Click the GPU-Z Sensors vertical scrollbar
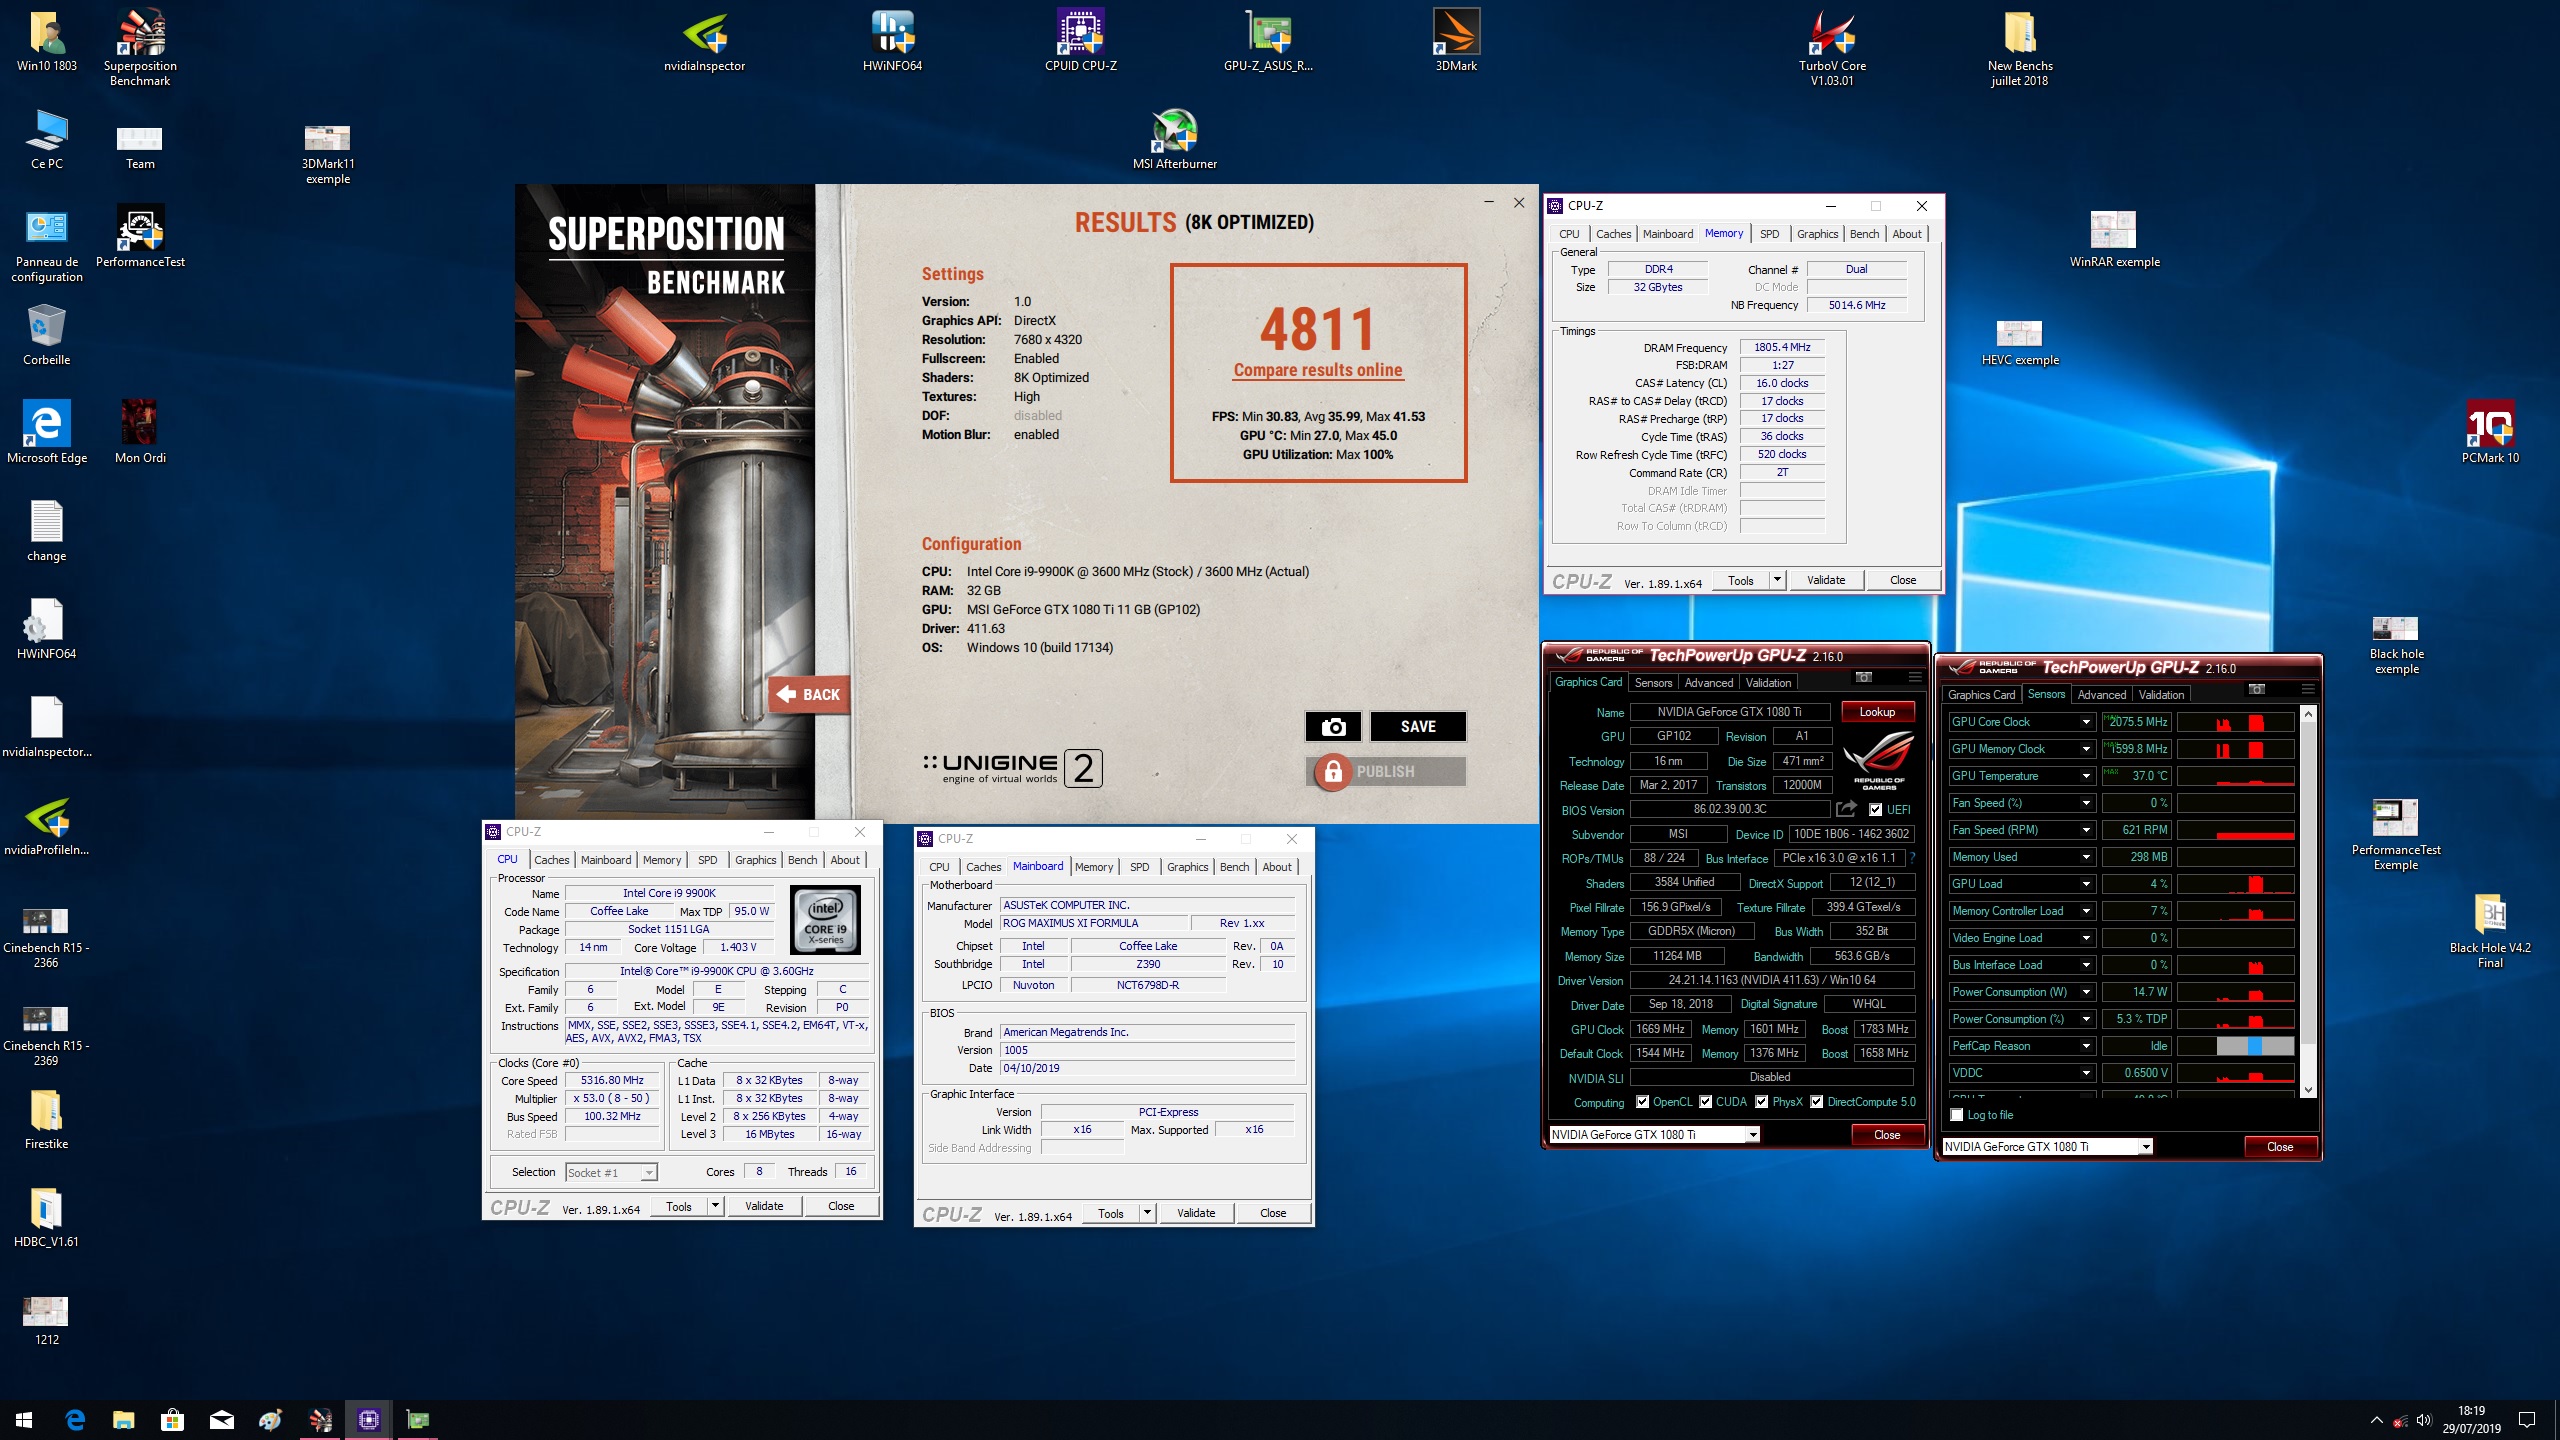The width and height of the screenshot is (2560, 1440). pos(2308,901)
